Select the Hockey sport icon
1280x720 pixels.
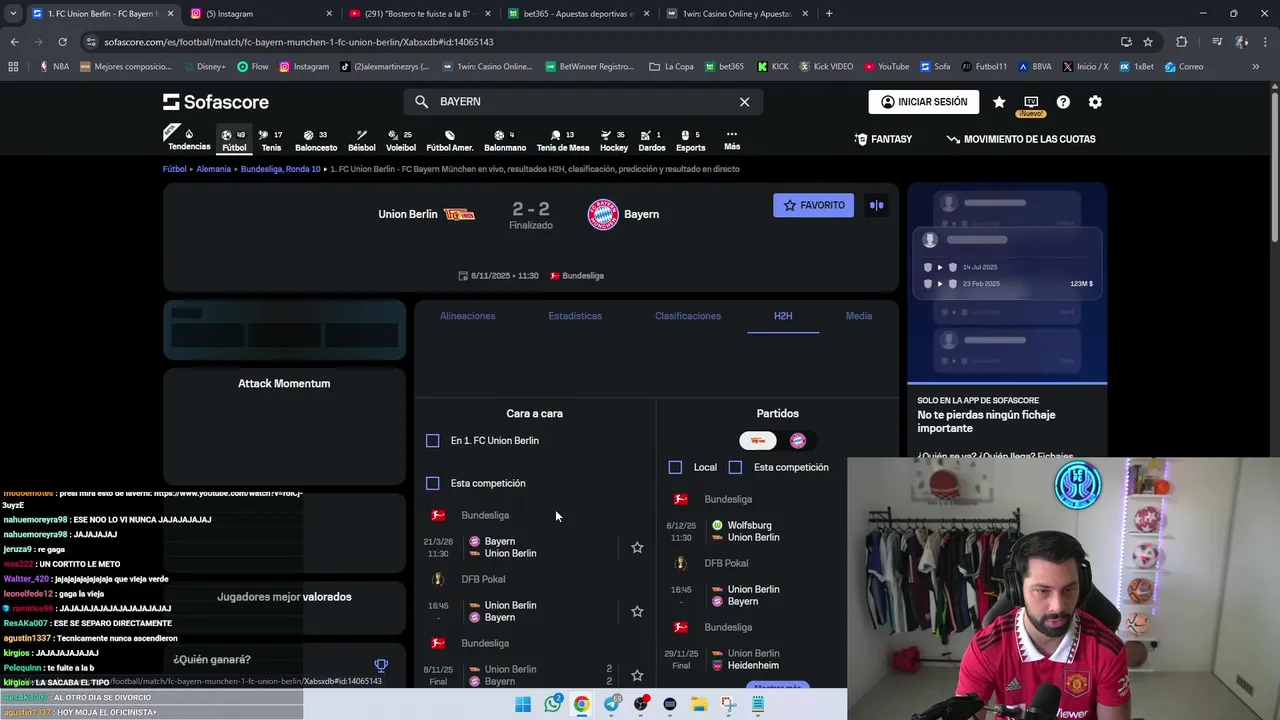[x=614, y=140]
